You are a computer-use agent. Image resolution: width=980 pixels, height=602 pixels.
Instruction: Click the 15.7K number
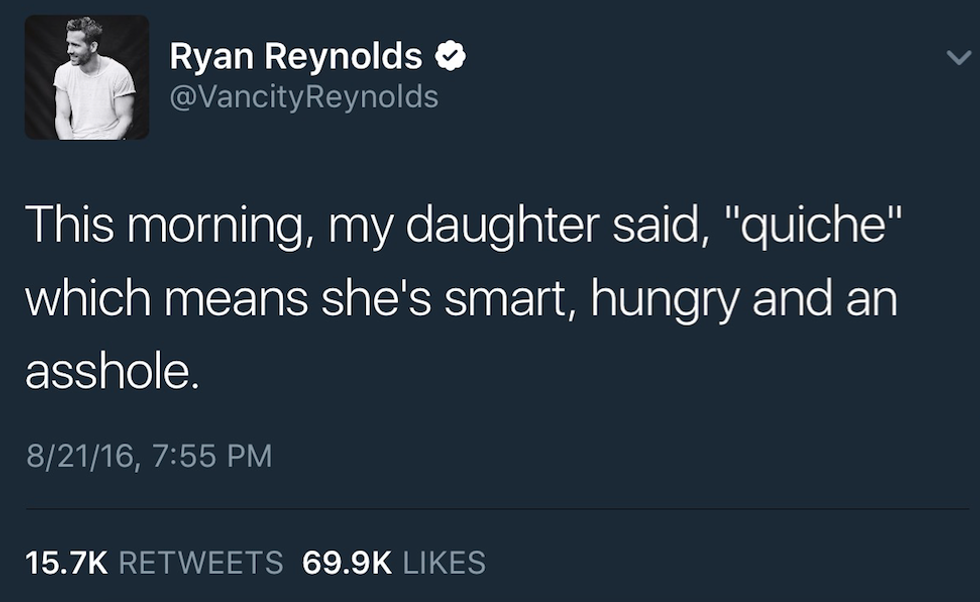tap(66, 562)
